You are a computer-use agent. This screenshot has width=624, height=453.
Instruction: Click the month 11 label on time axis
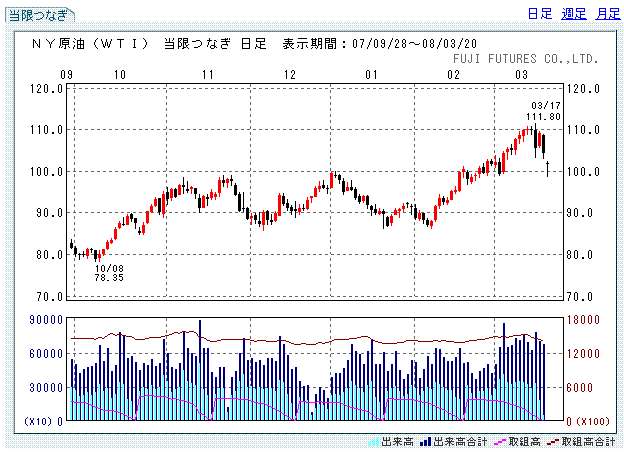208,76
